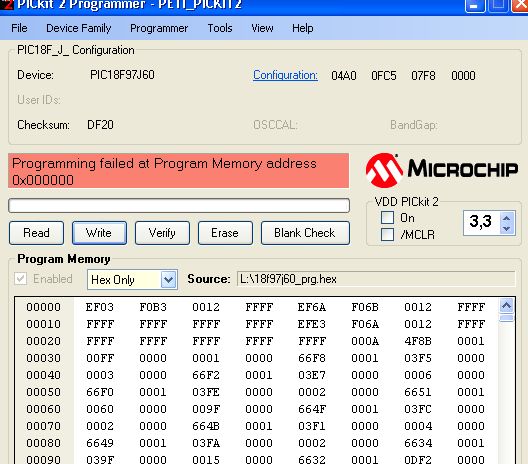Screen dimensions: 528x464
Task: Toggle Program Memory Enabled checkbox
Action: click(x=21, y=278)
